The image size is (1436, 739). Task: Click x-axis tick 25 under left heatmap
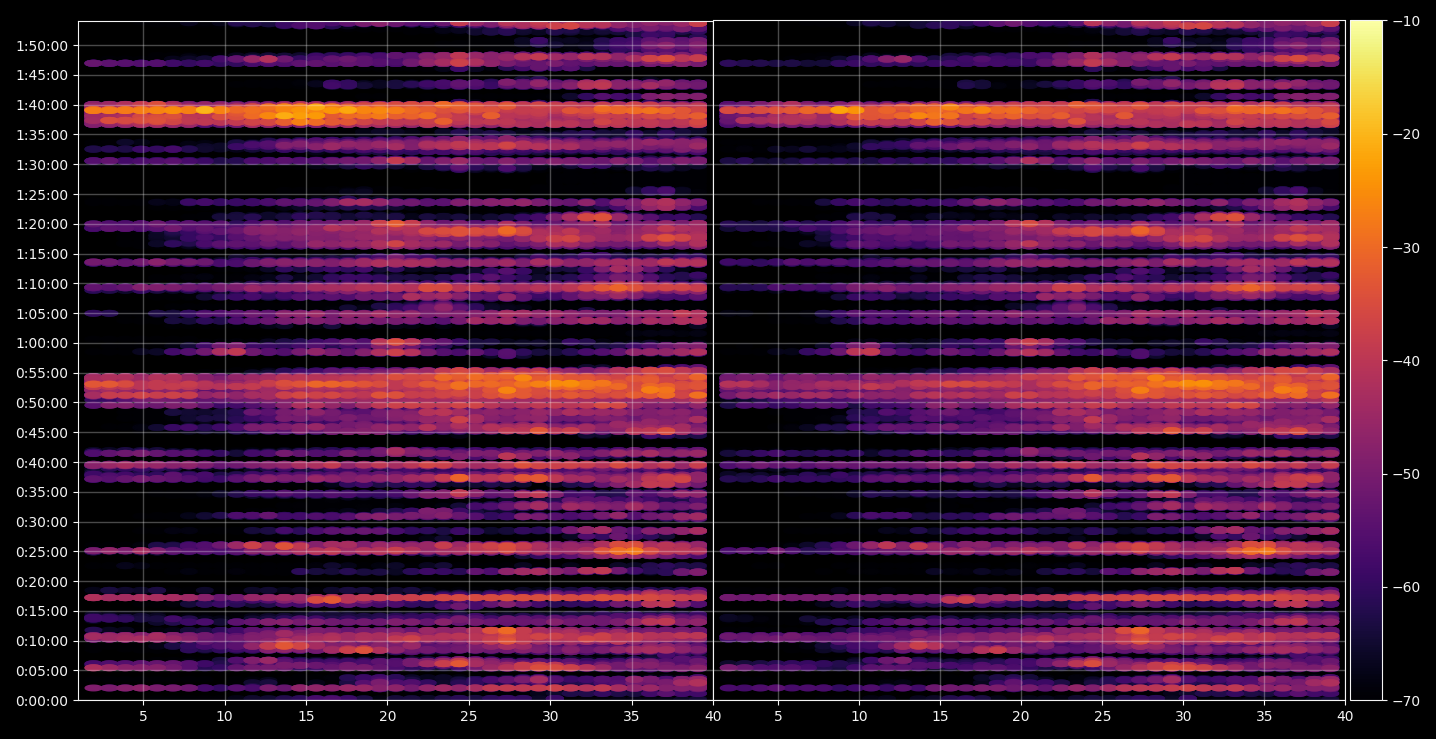[x=469, y=717]
